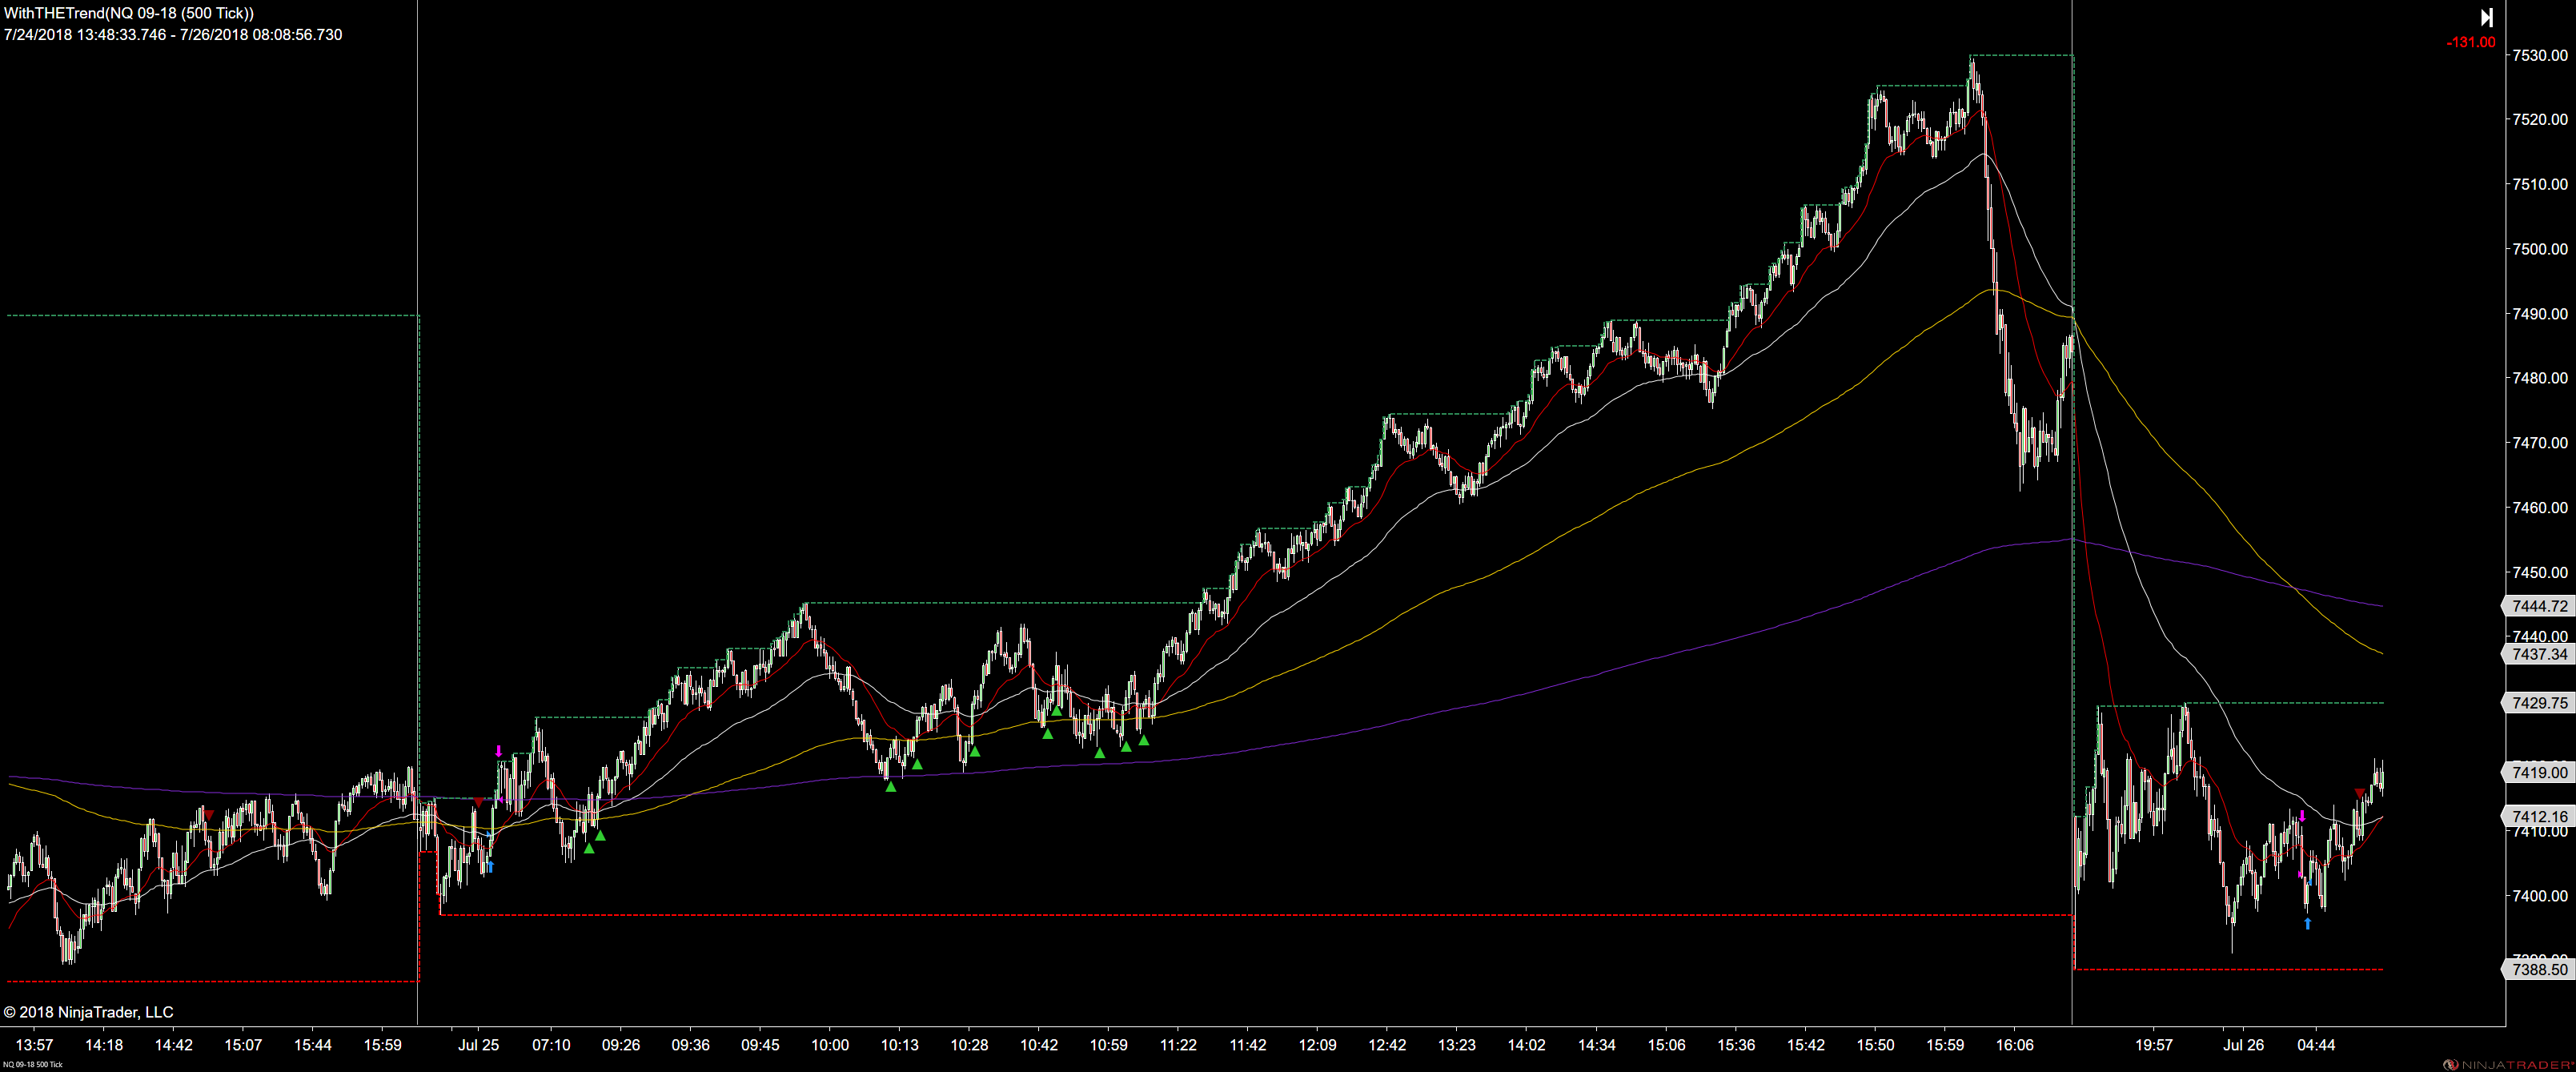Click the 7470.00 price axis label
Viewport: 2576px width, 1072px height.
pos(2540,443)
